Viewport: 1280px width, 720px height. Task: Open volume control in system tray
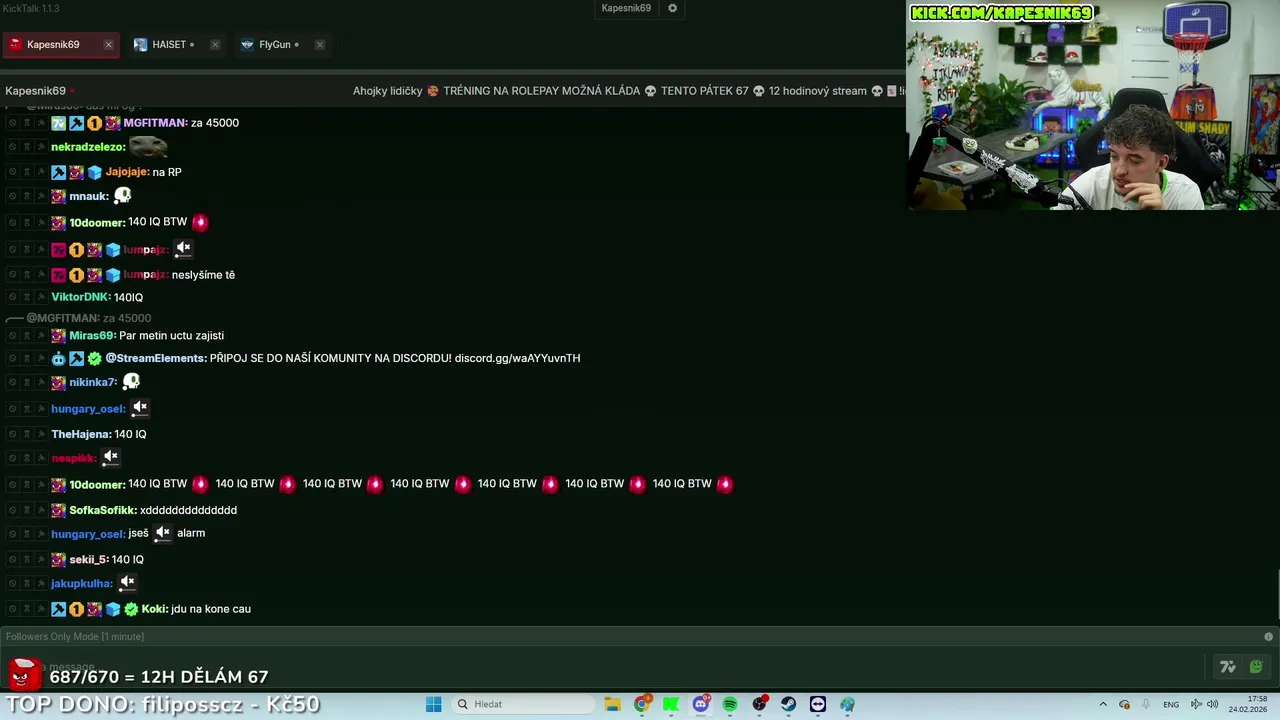[x=1212, y=704]
